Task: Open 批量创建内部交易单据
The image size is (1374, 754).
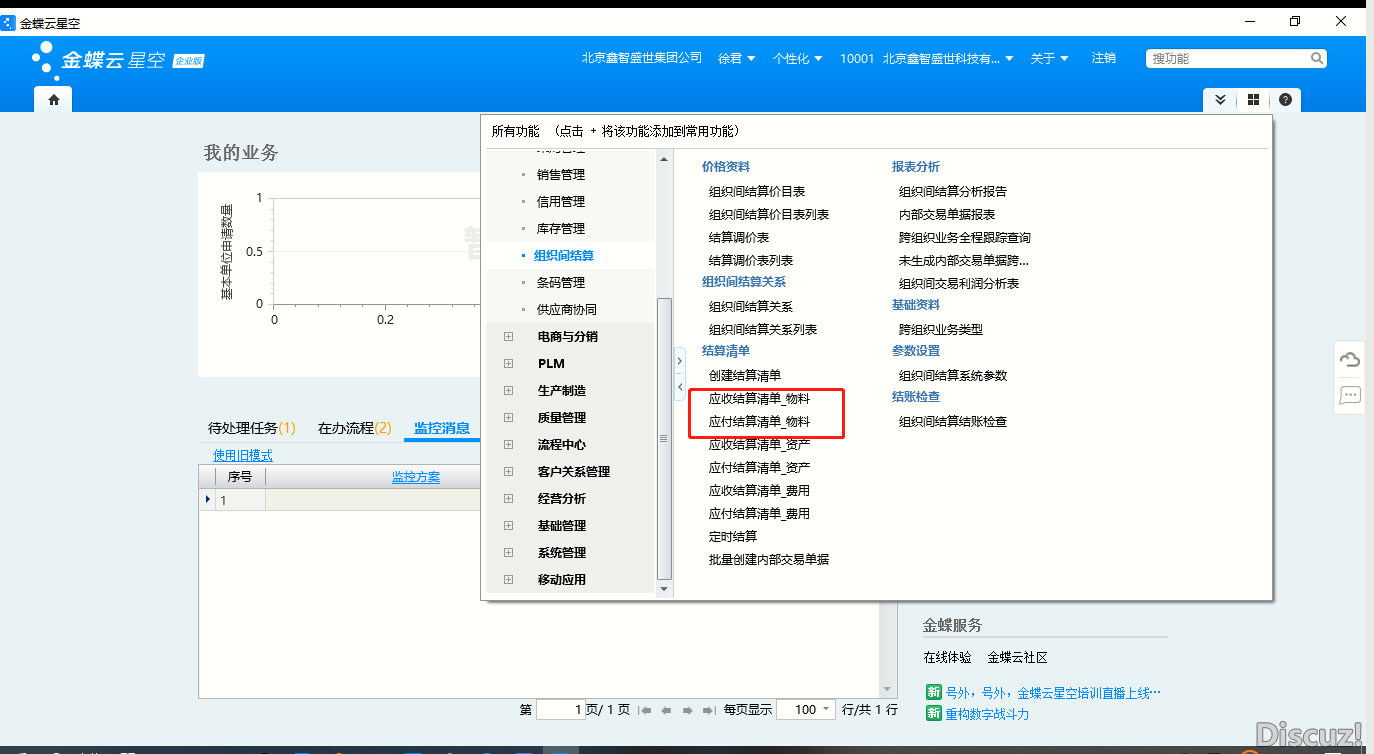Action: [x=769, y=560]
